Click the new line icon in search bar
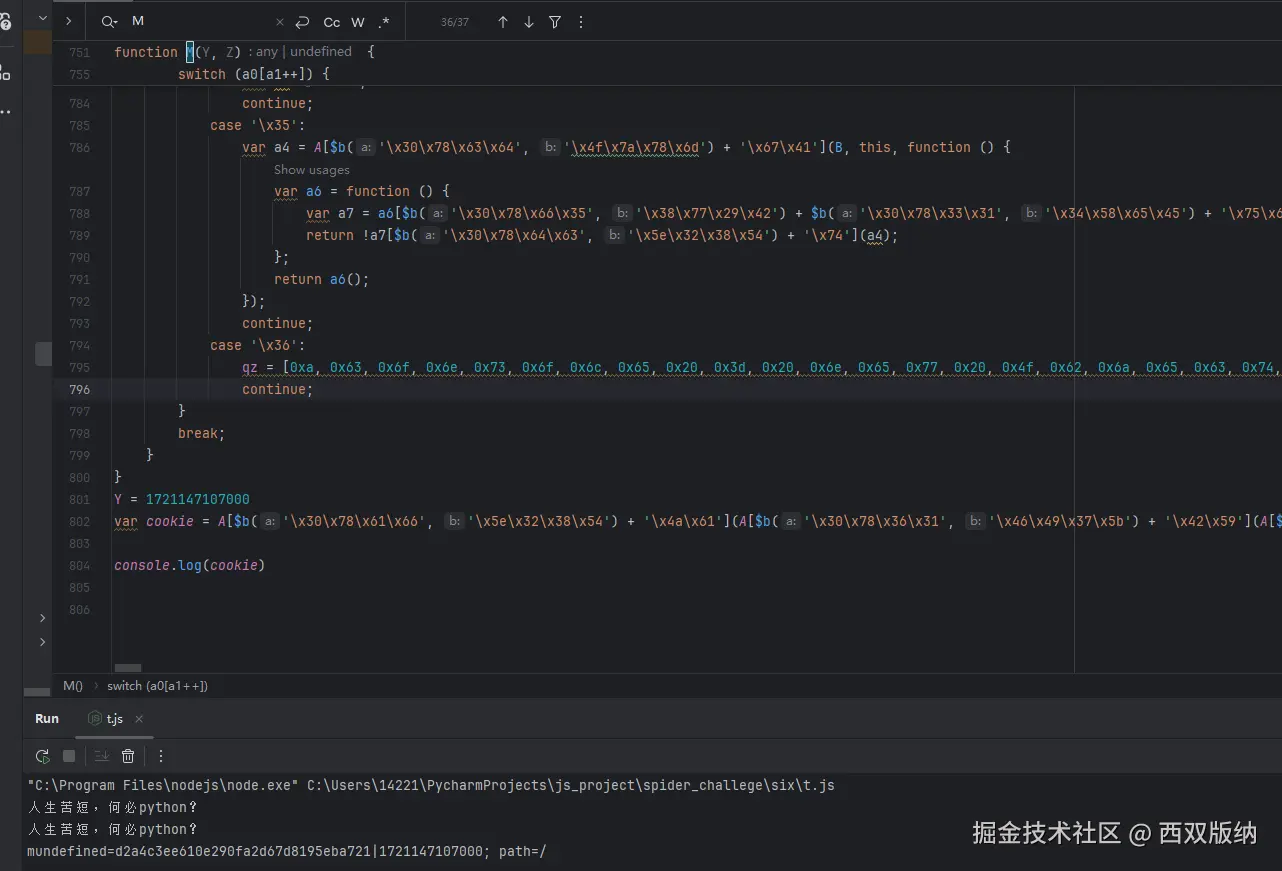Screen dimensions: 1282x871 click(302, 22)
